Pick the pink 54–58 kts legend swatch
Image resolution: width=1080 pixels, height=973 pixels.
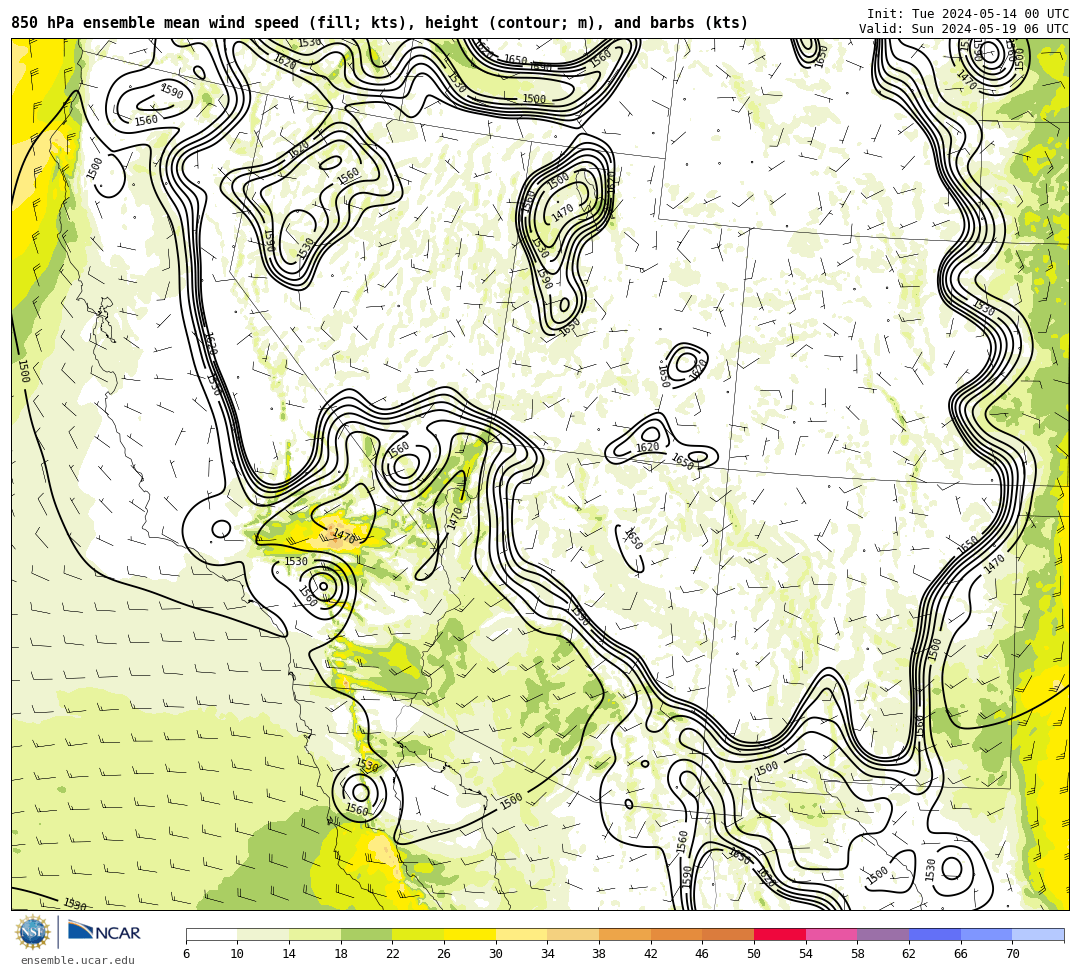(831, 934)
